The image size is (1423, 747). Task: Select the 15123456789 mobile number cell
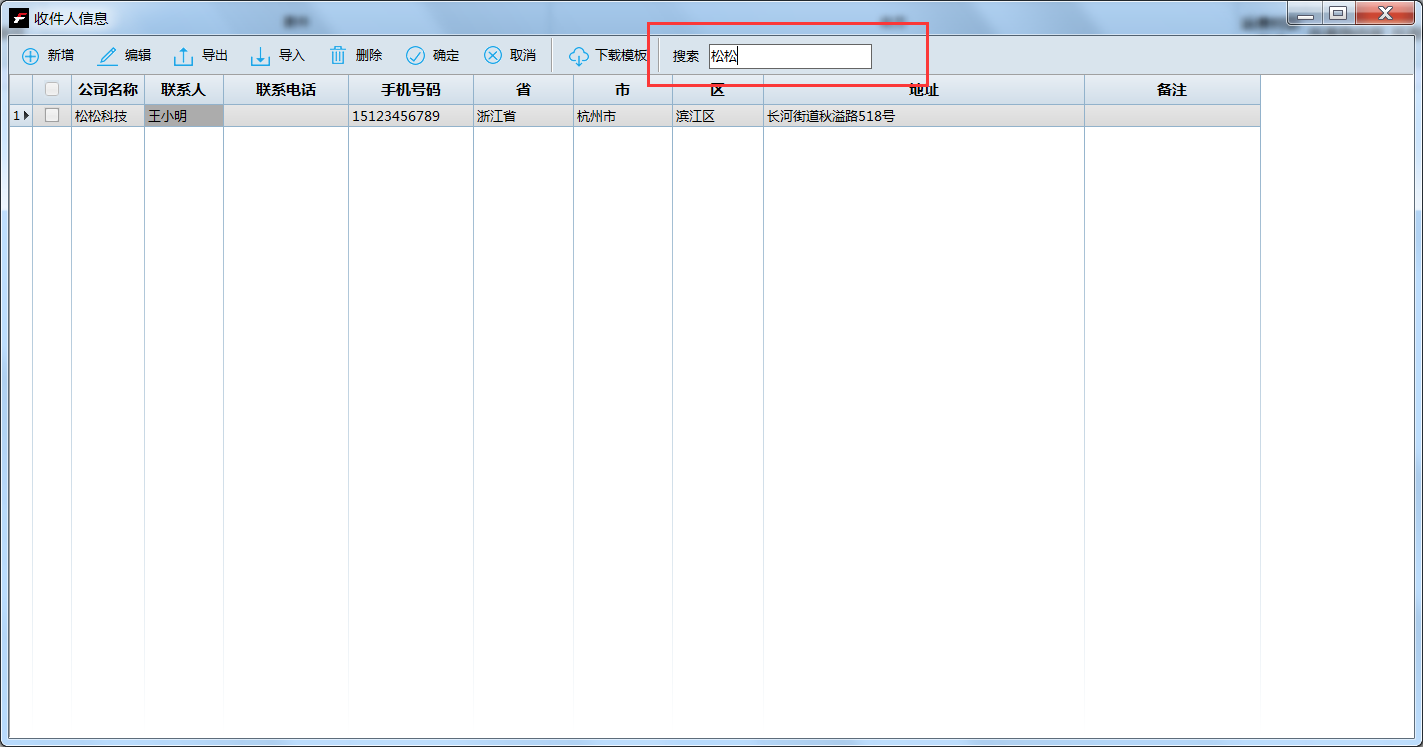(411, 116)
